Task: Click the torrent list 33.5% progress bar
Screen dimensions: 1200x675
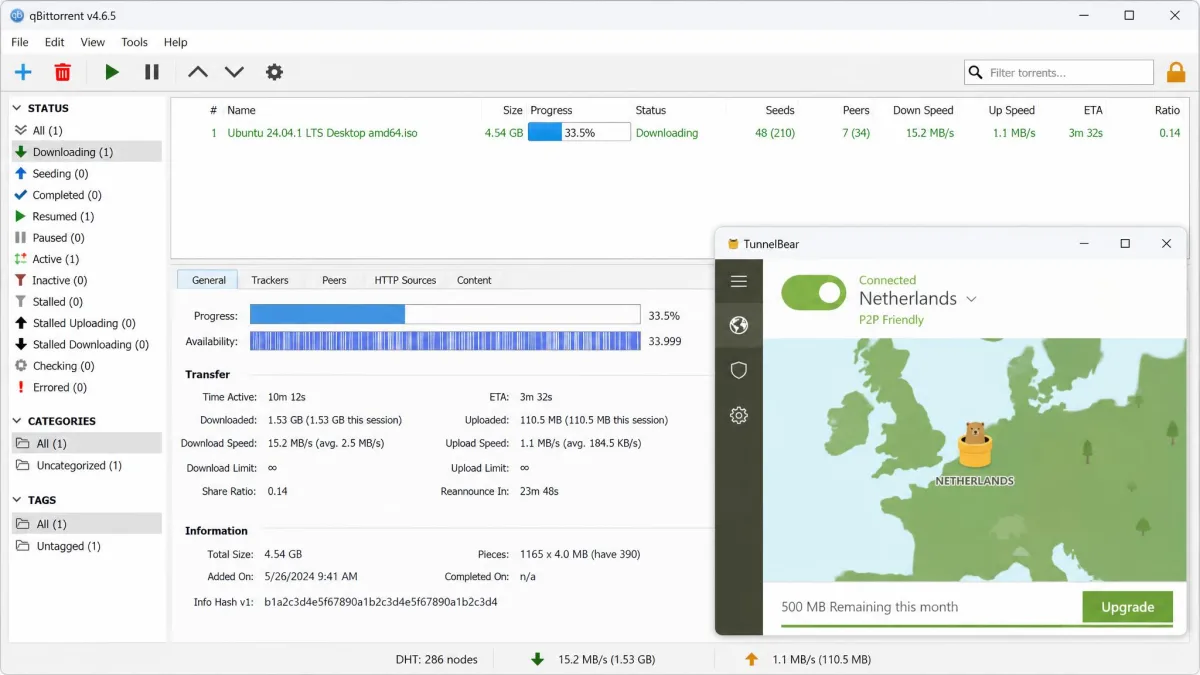Action: tap(579, 133)
